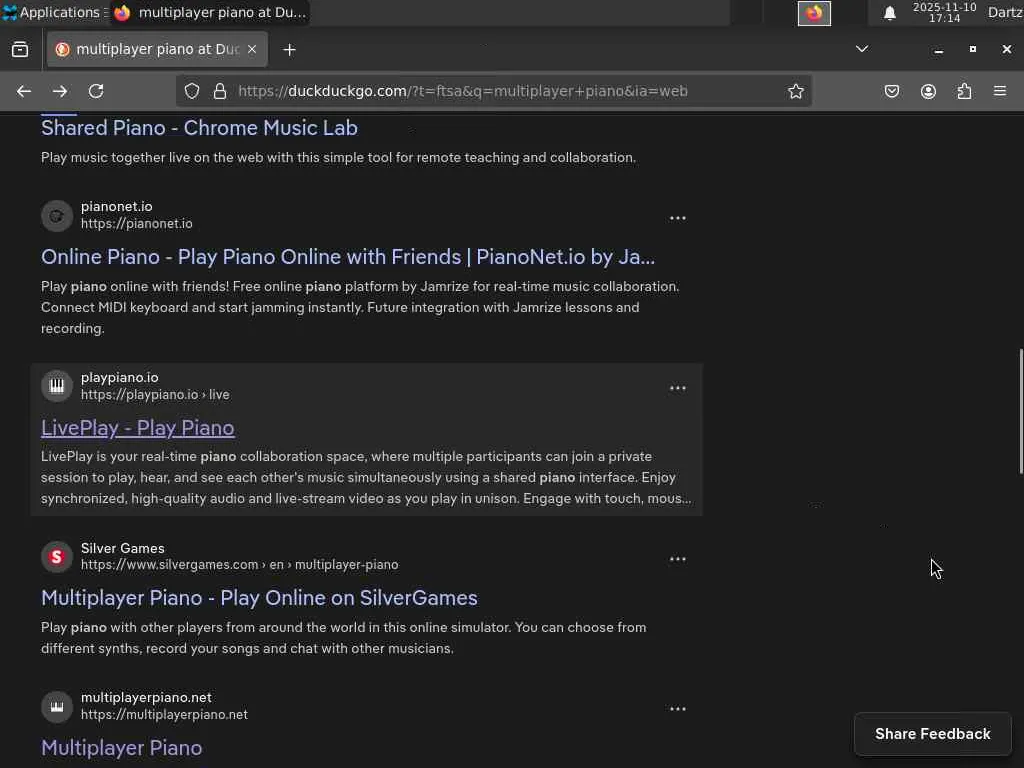Open more options for playpiano.io result

click(x=677, y=388)
